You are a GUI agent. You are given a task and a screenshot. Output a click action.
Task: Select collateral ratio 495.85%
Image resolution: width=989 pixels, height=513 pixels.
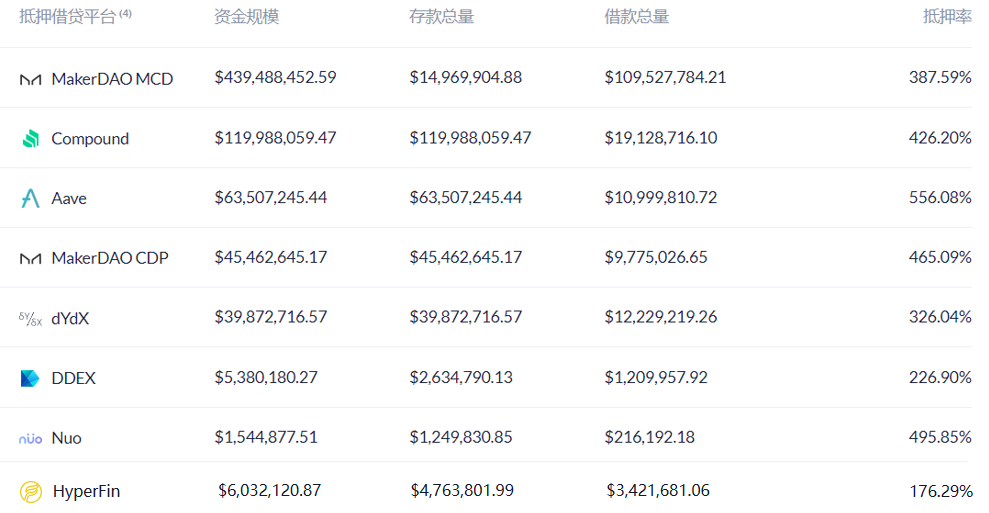(x=940, y=437)
